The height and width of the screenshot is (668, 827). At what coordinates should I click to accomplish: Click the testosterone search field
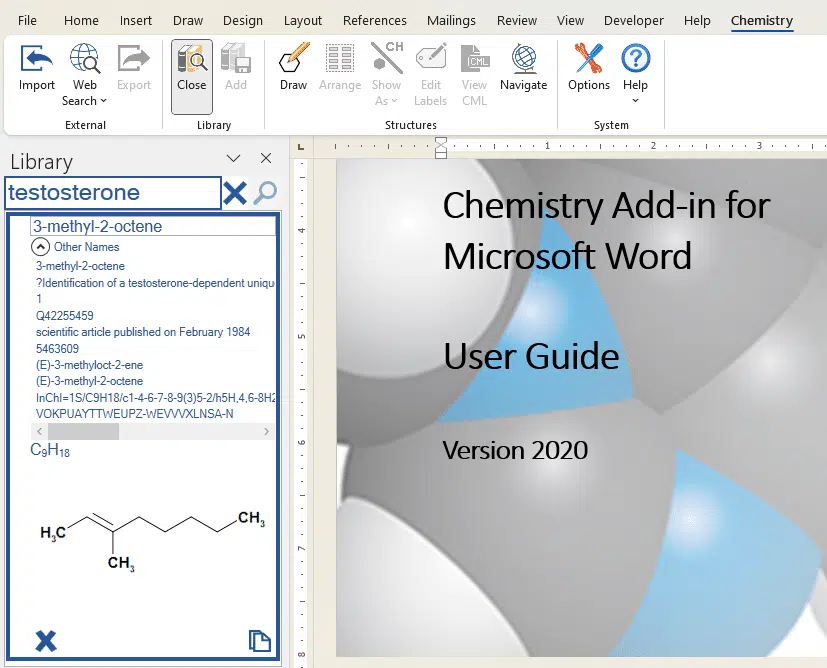point(113,193)
